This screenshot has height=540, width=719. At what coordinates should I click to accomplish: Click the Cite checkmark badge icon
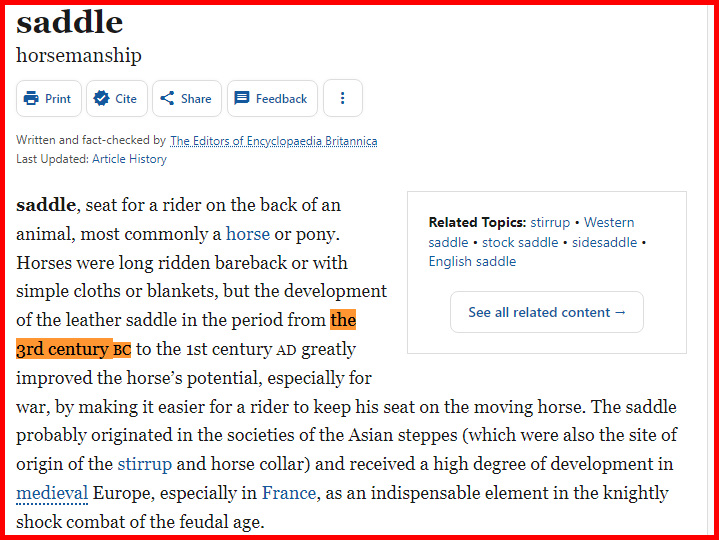[x=101, y=99]
